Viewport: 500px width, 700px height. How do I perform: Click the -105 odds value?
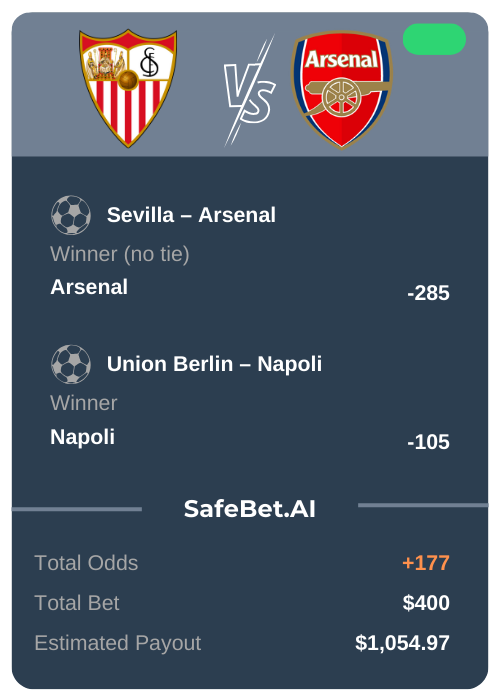(x=428, y=442)
